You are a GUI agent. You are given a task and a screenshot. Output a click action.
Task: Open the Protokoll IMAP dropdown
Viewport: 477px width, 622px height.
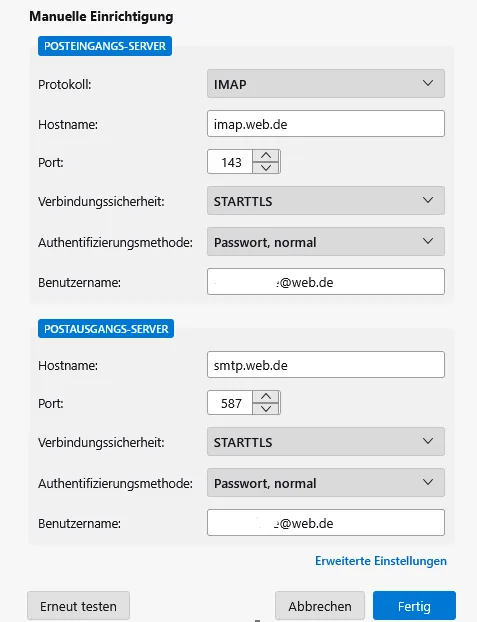point(326,84)
